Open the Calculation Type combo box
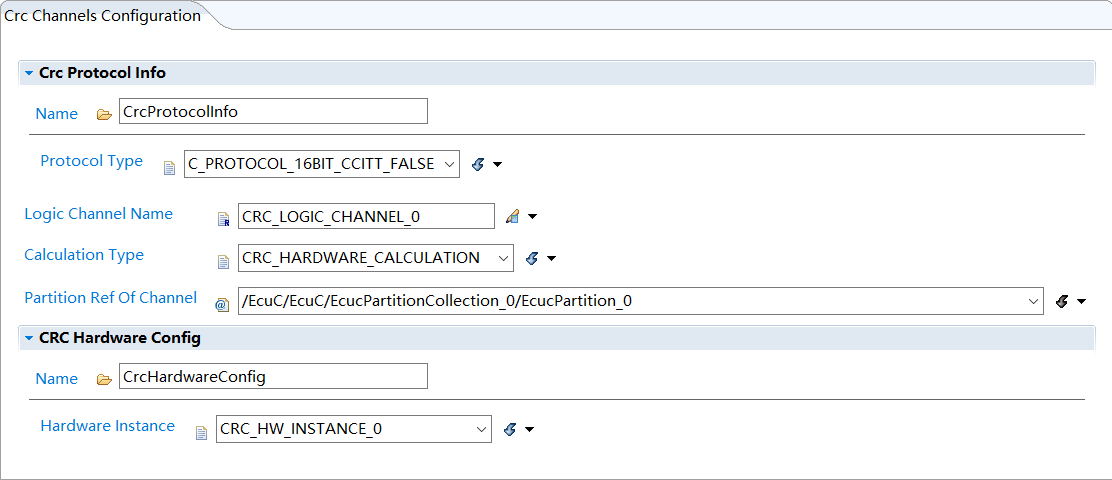This screenshot has height=480, width=1112. click(x=502, y=259)
